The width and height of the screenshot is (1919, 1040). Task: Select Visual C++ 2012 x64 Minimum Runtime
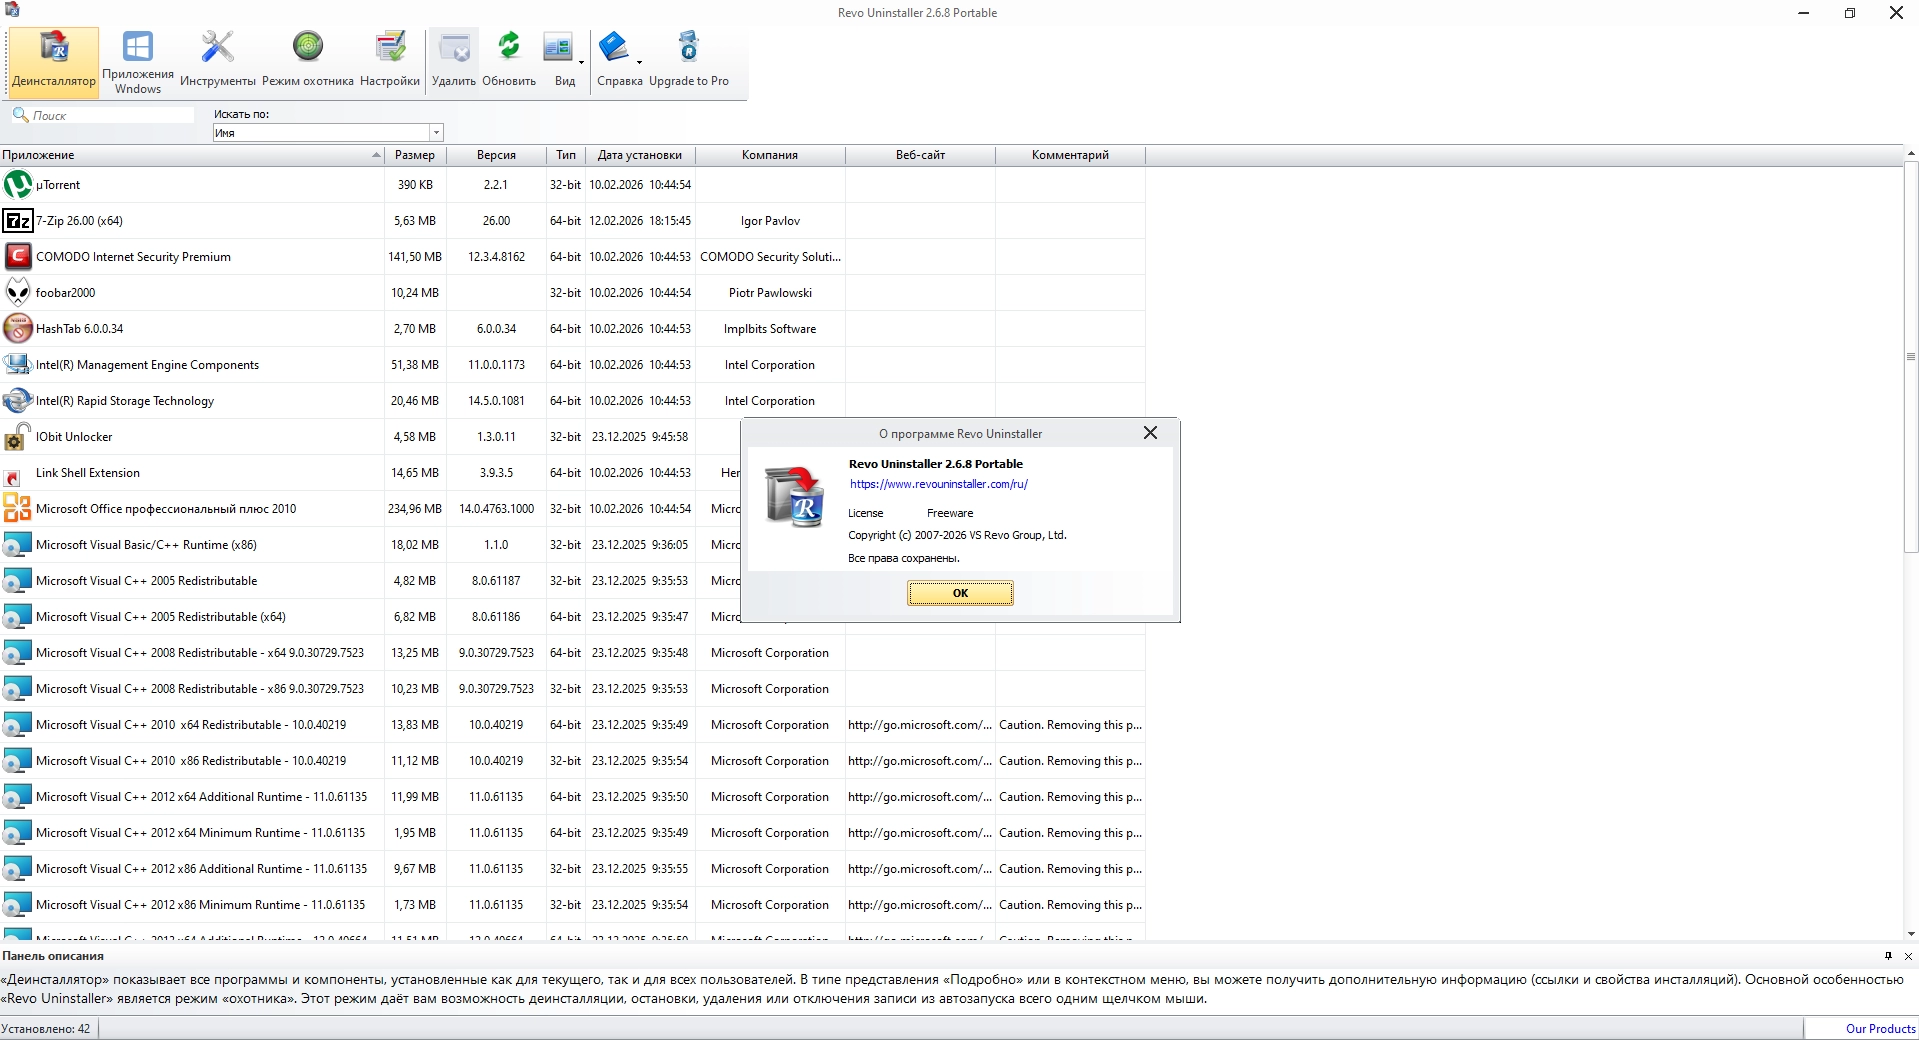coord(572,833)
